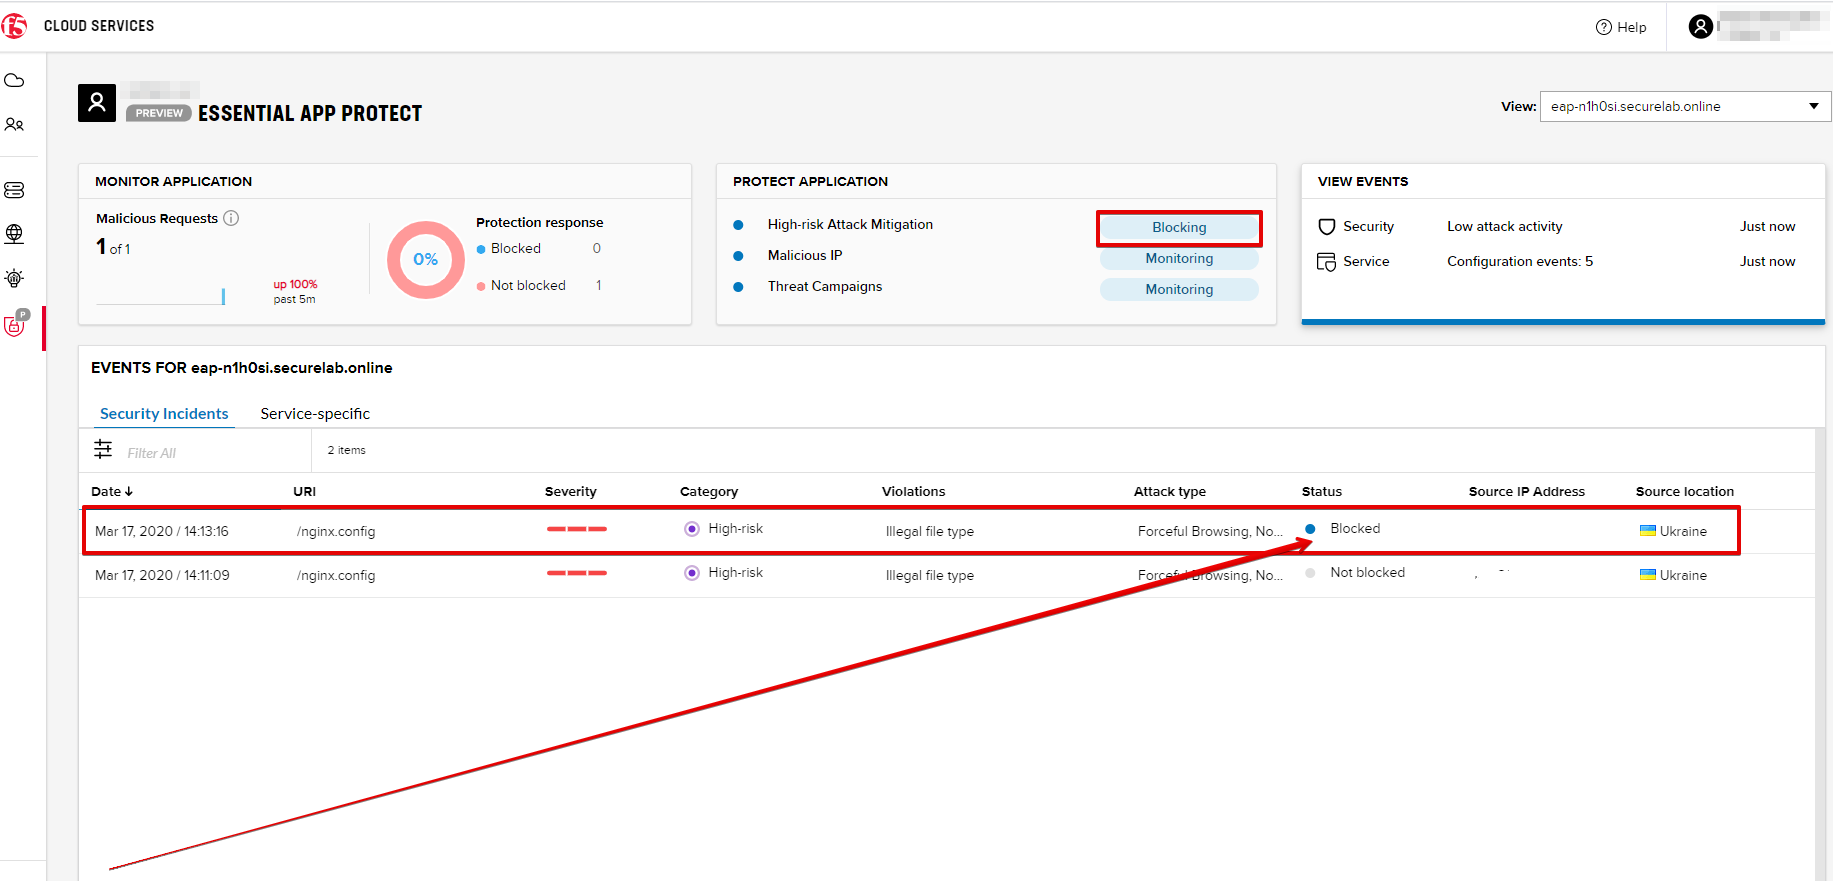Open the globe icon in sidebar
1833x881 pixels.
[x=14, y=234]
